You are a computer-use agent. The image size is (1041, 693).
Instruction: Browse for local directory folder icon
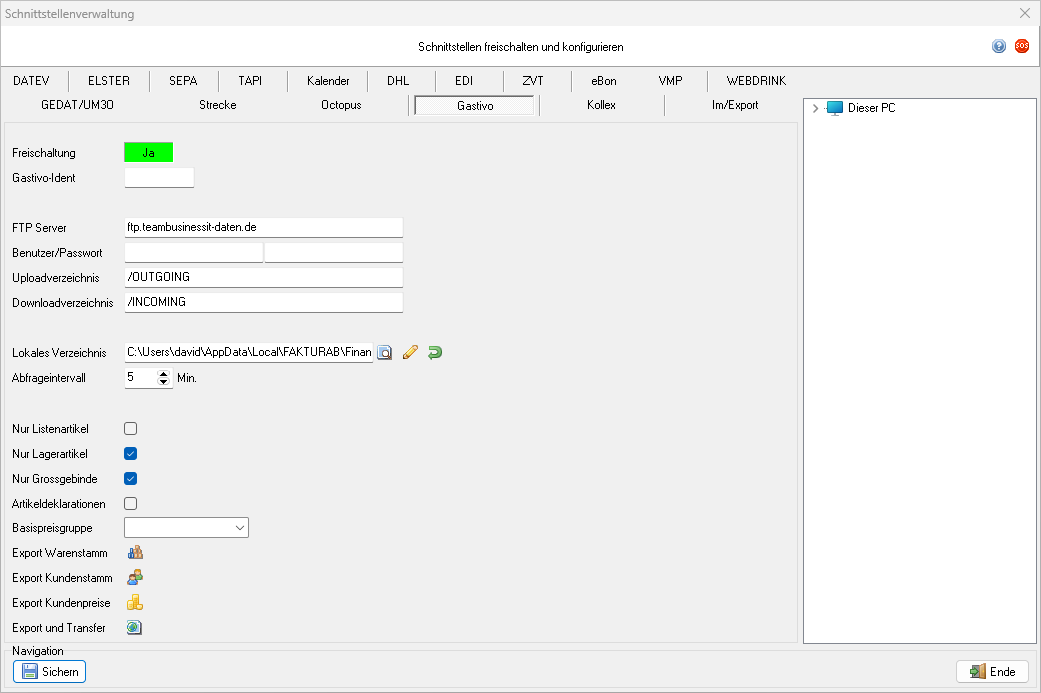[385, 353]
